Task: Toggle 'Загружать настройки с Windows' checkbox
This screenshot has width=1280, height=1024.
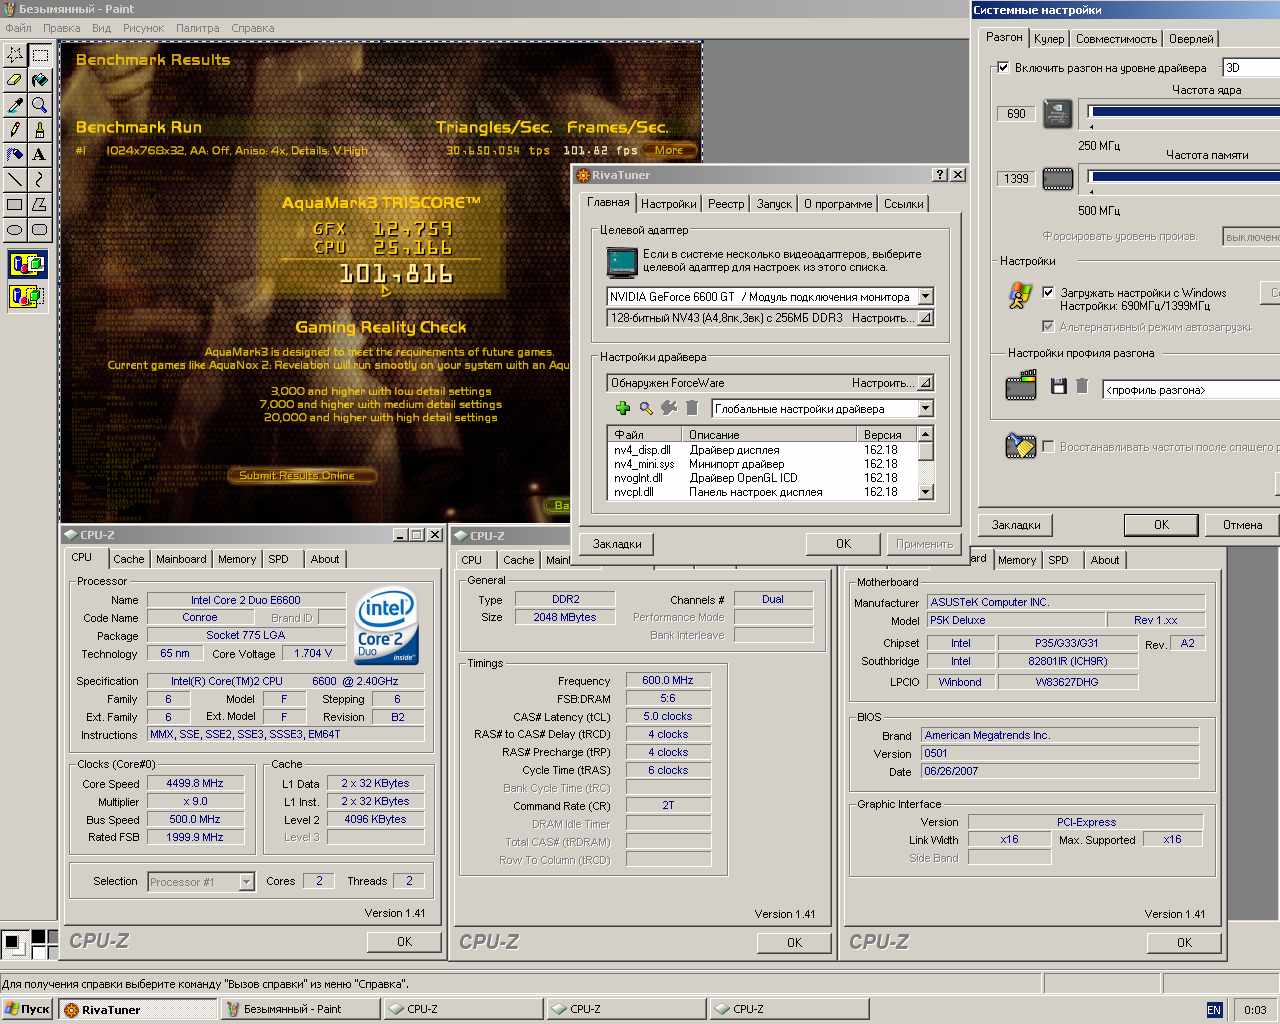Action: 1048,293
